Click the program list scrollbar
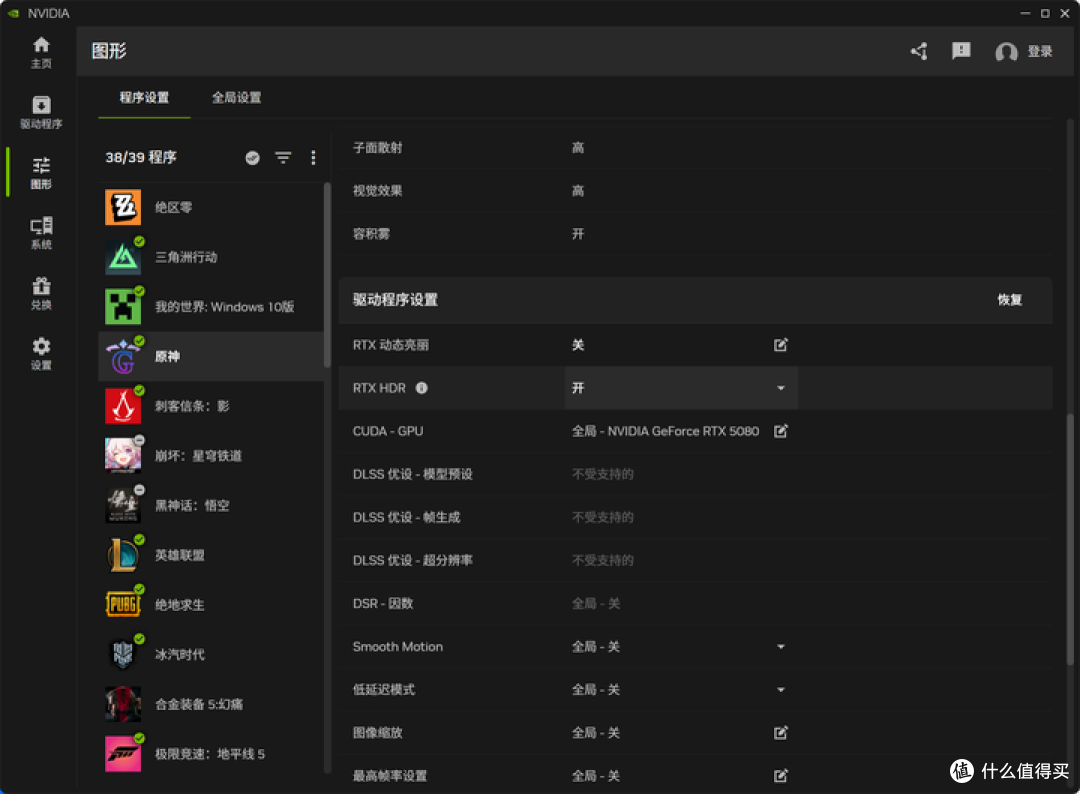 (x=327, y=275)
